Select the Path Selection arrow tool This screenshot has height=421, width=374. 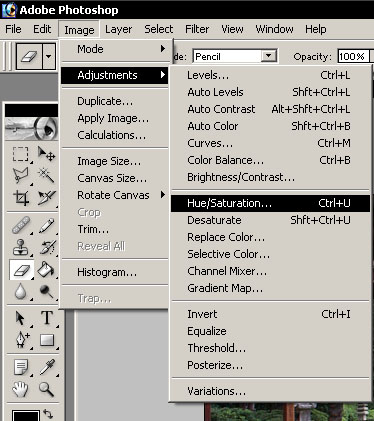[x=21, y=318]
